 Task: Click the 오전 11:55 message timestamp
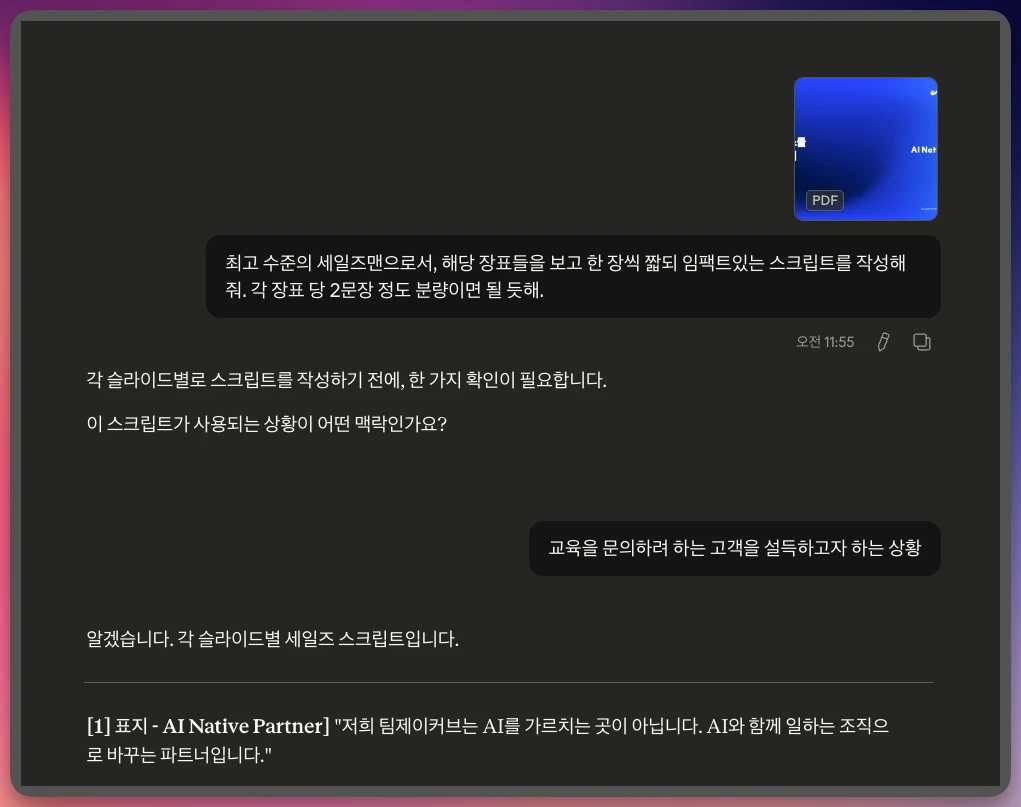(x=825, y=342)
